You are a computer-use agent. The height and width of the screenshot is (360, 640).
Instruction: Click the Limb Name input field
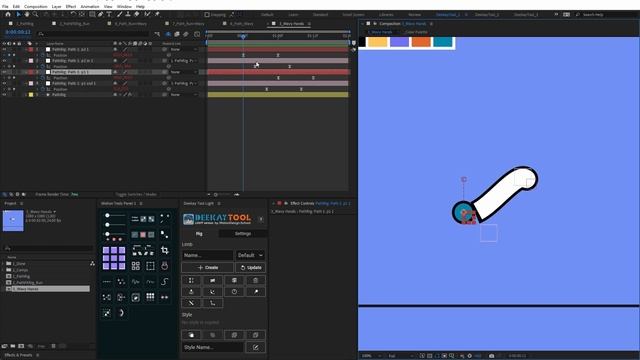click(x=207, y=256)
